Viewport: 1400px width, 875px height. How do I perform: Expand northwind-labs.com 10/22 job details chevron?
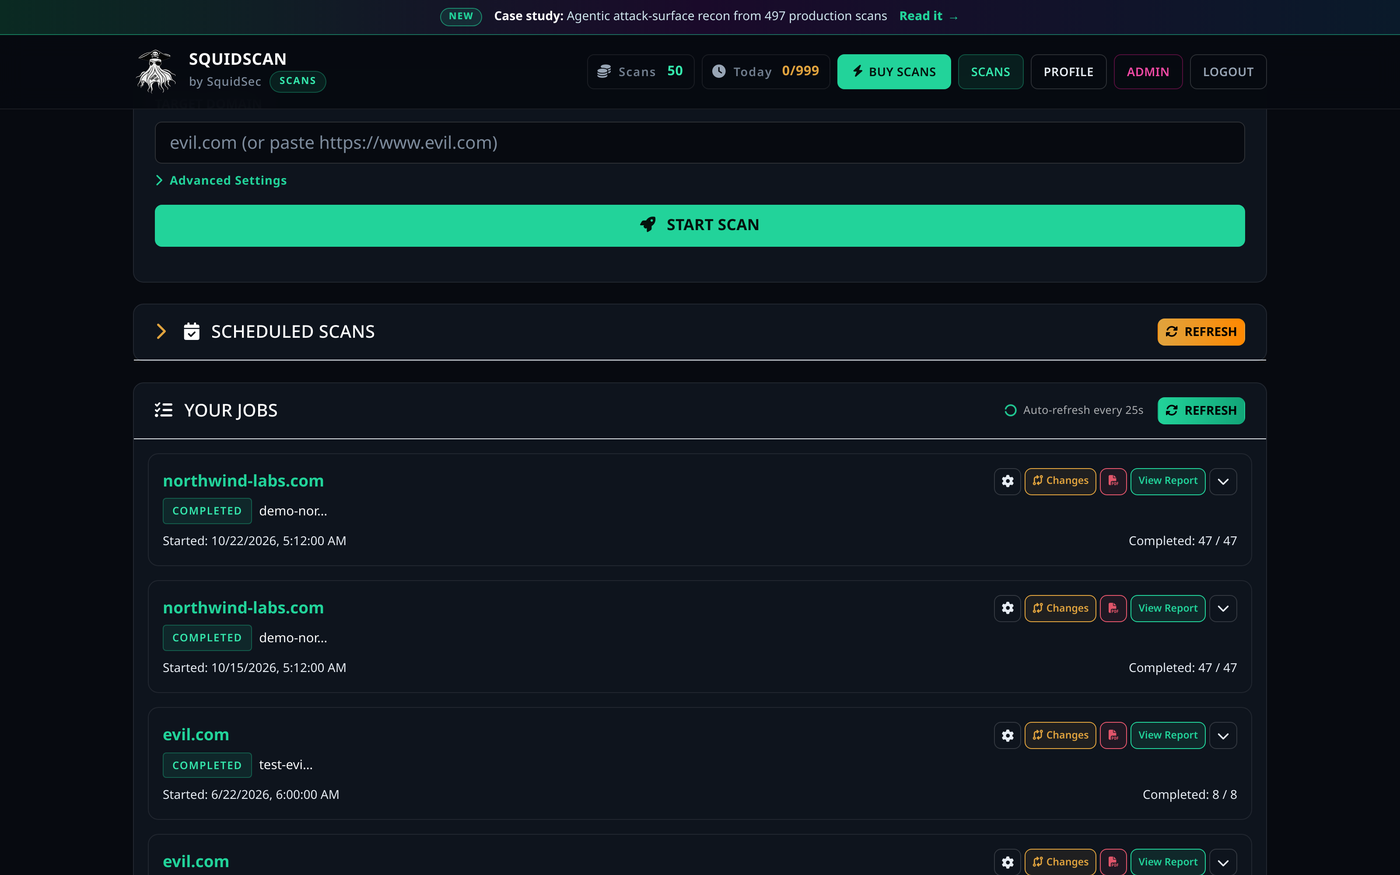(1223, 481)
